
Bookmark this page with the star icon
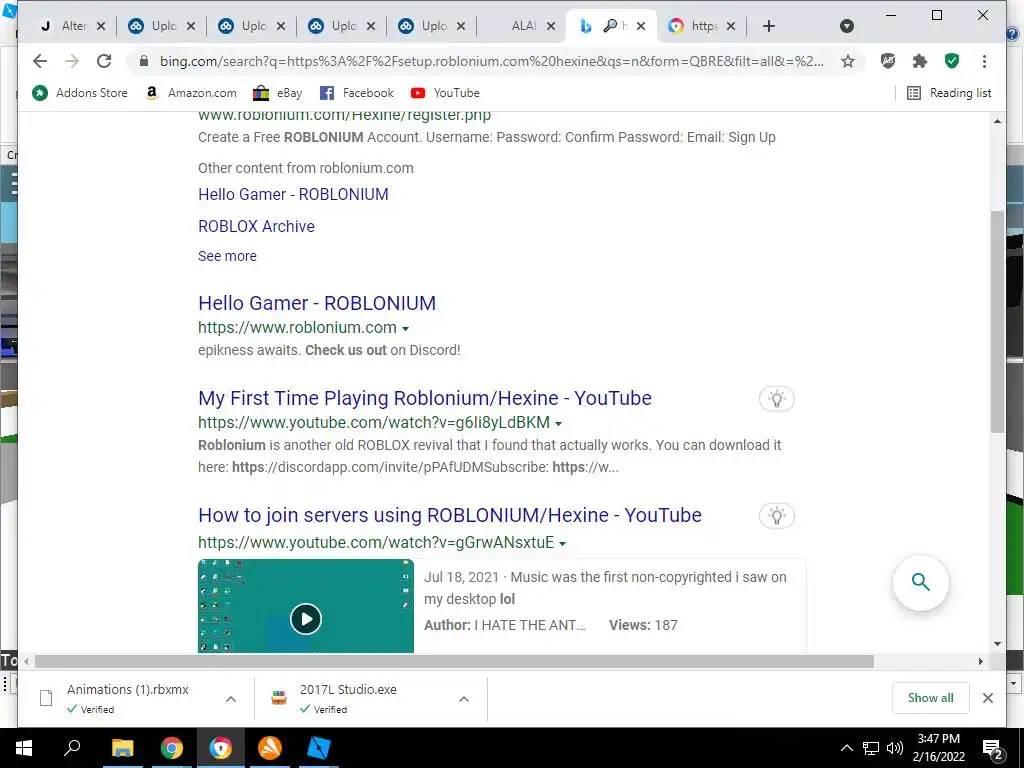pos(848,61)
